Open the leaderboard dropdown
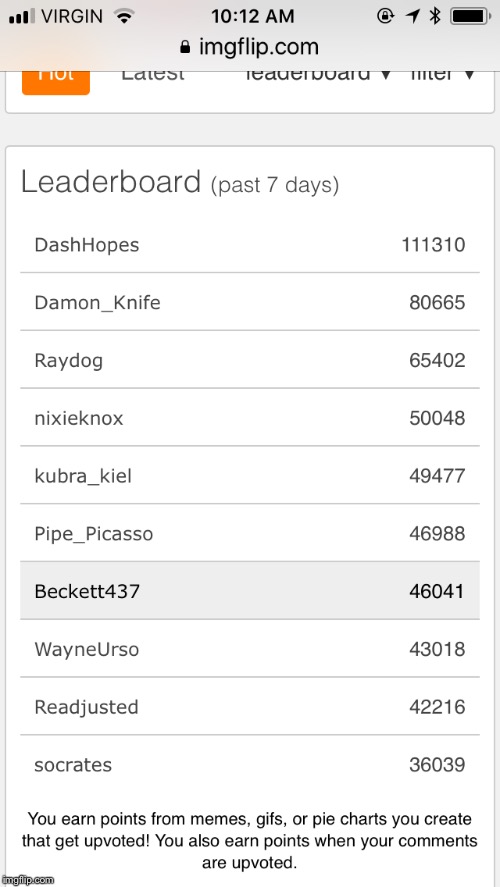Screen dimensions: 500x887 coord(318,74)
